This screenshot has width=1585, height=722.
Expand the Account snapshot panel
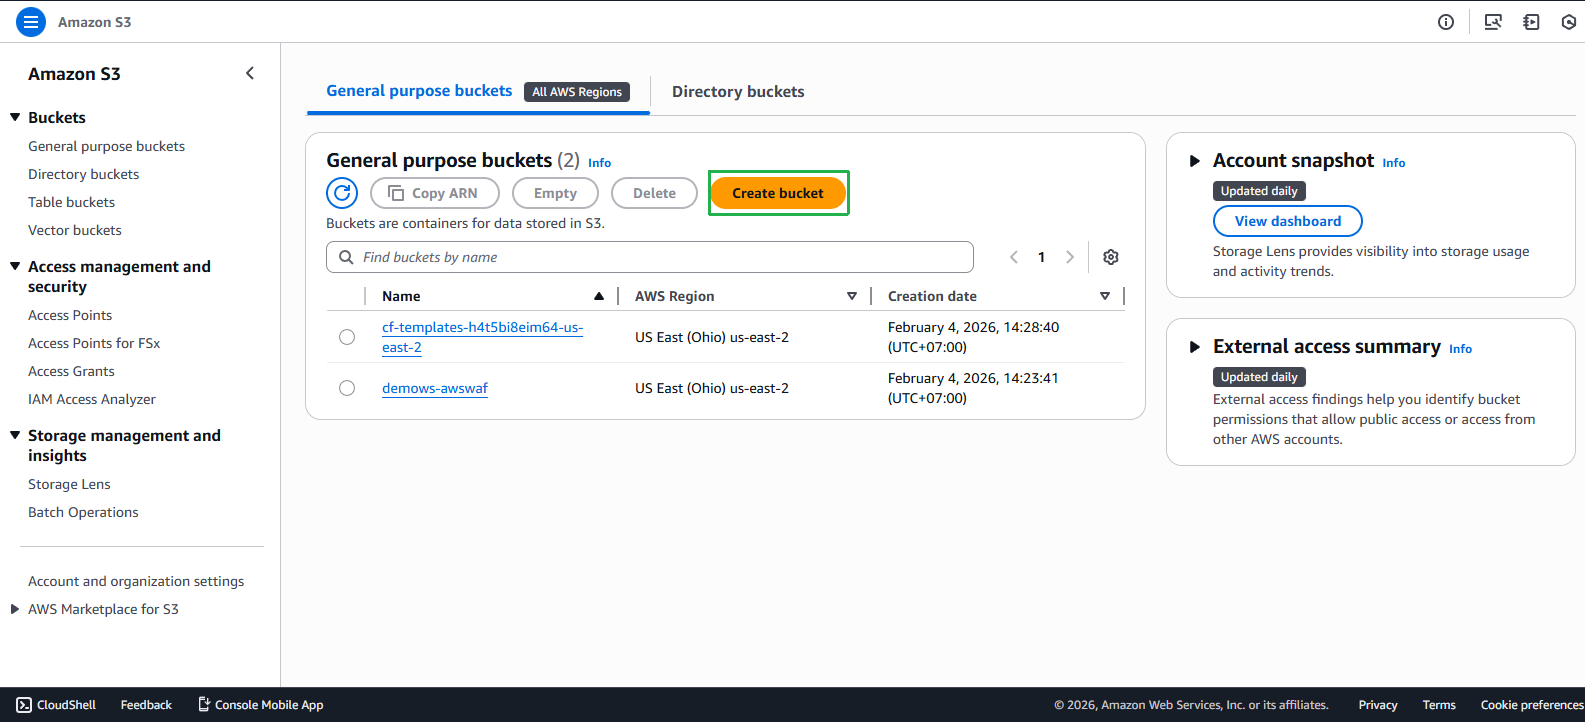point(1194,161)
